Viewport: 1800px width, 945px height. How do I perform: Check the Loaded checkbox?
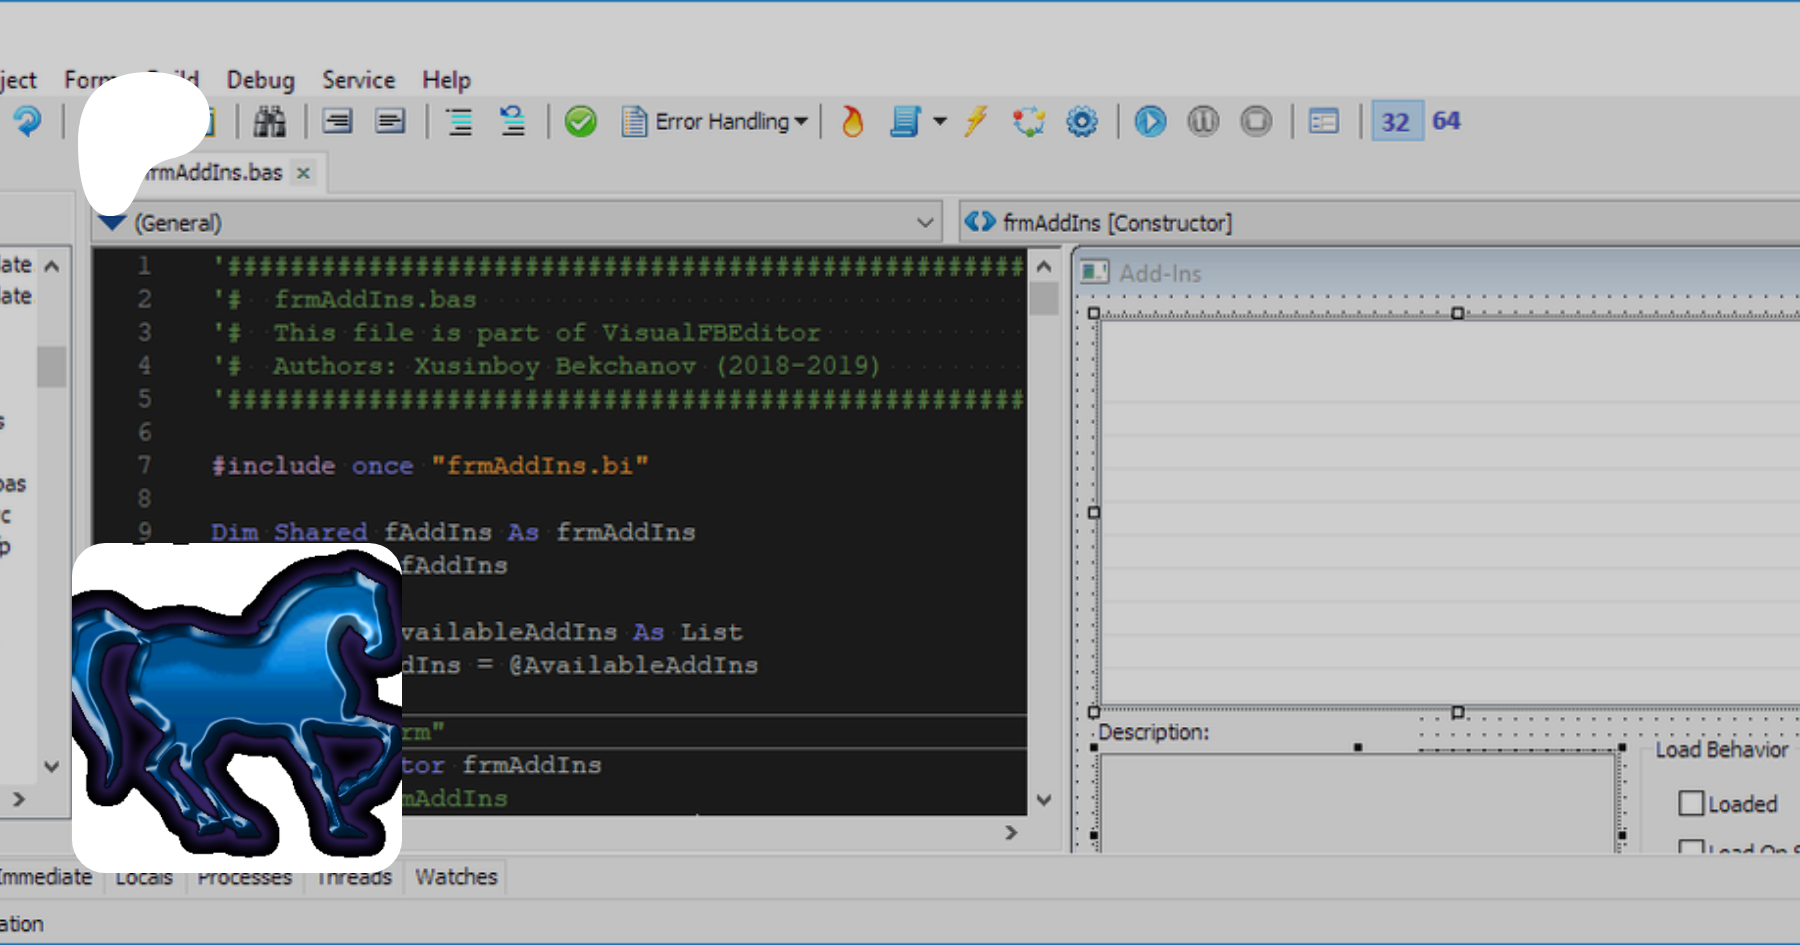[1691, 804]
